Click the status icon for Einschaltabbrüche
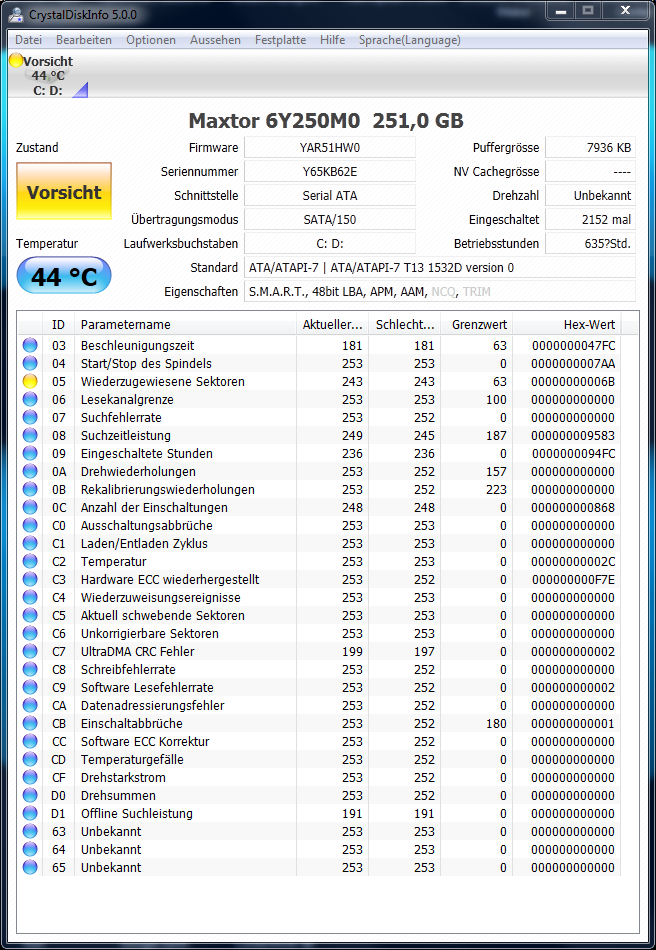 tap(30, 723)
